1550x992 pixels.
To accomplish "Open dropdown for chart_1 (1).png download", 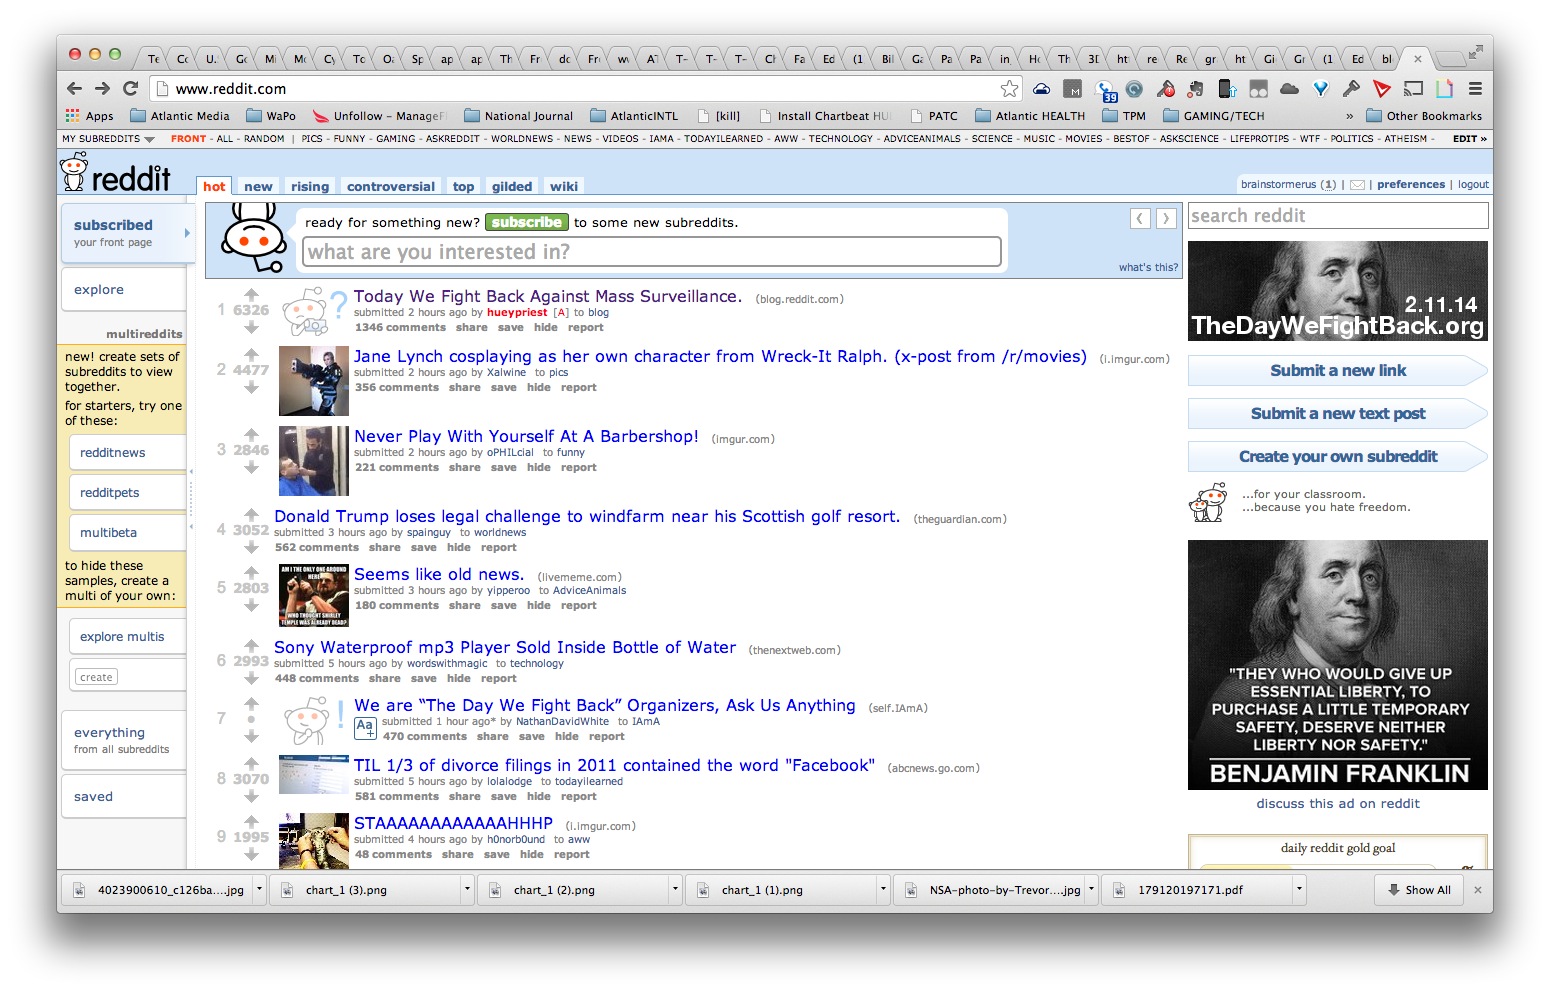I will (x=883, y=889).
